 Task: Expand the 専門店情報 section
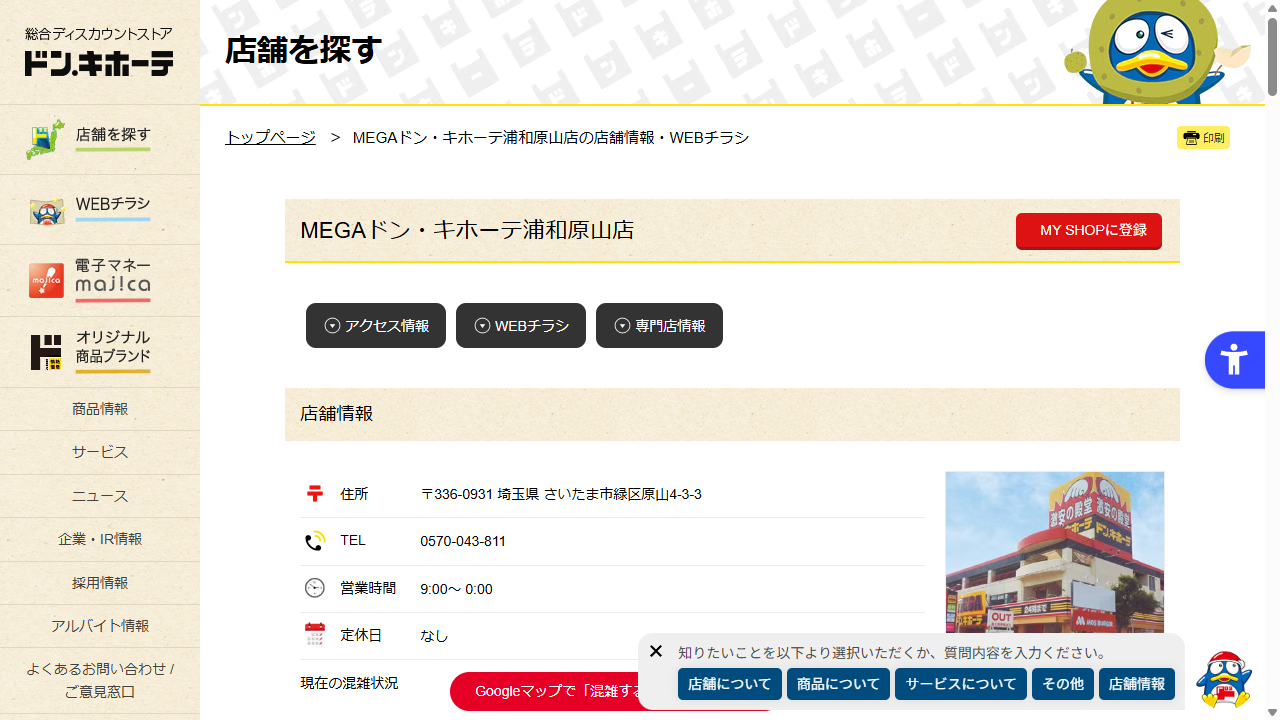click(659, 325)
